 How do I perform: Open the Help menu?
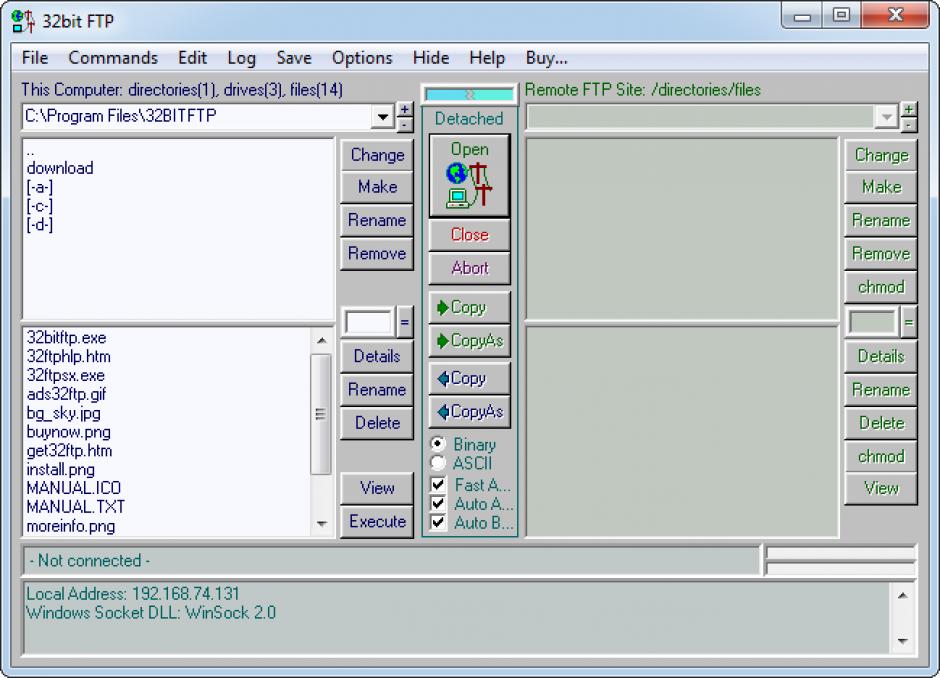coord(487,58)
